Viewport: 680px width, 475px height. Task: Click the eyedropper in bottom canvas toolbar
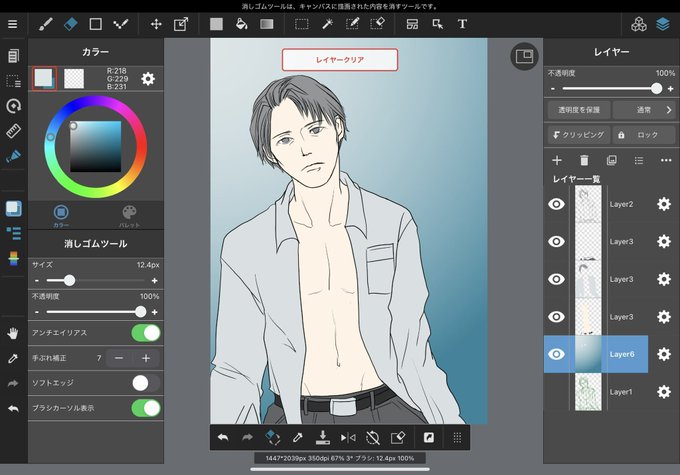click(x=298, y=438)
